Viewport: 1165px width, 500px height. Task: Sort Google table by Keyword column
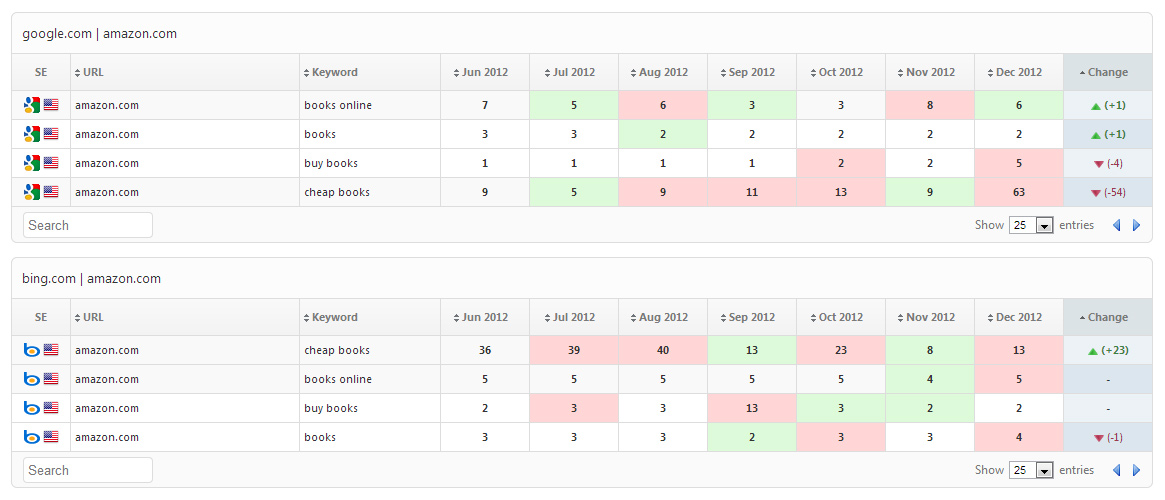click(x=334, y=72)
